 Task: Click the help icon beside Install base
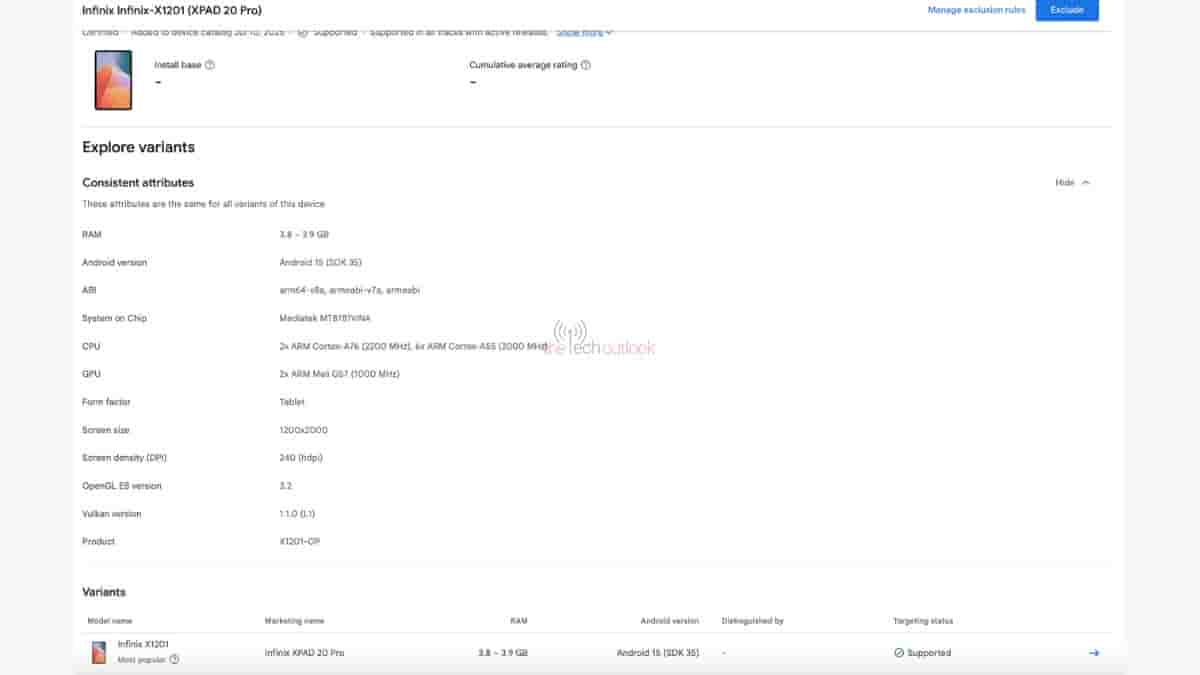click(x=210, y=65)
